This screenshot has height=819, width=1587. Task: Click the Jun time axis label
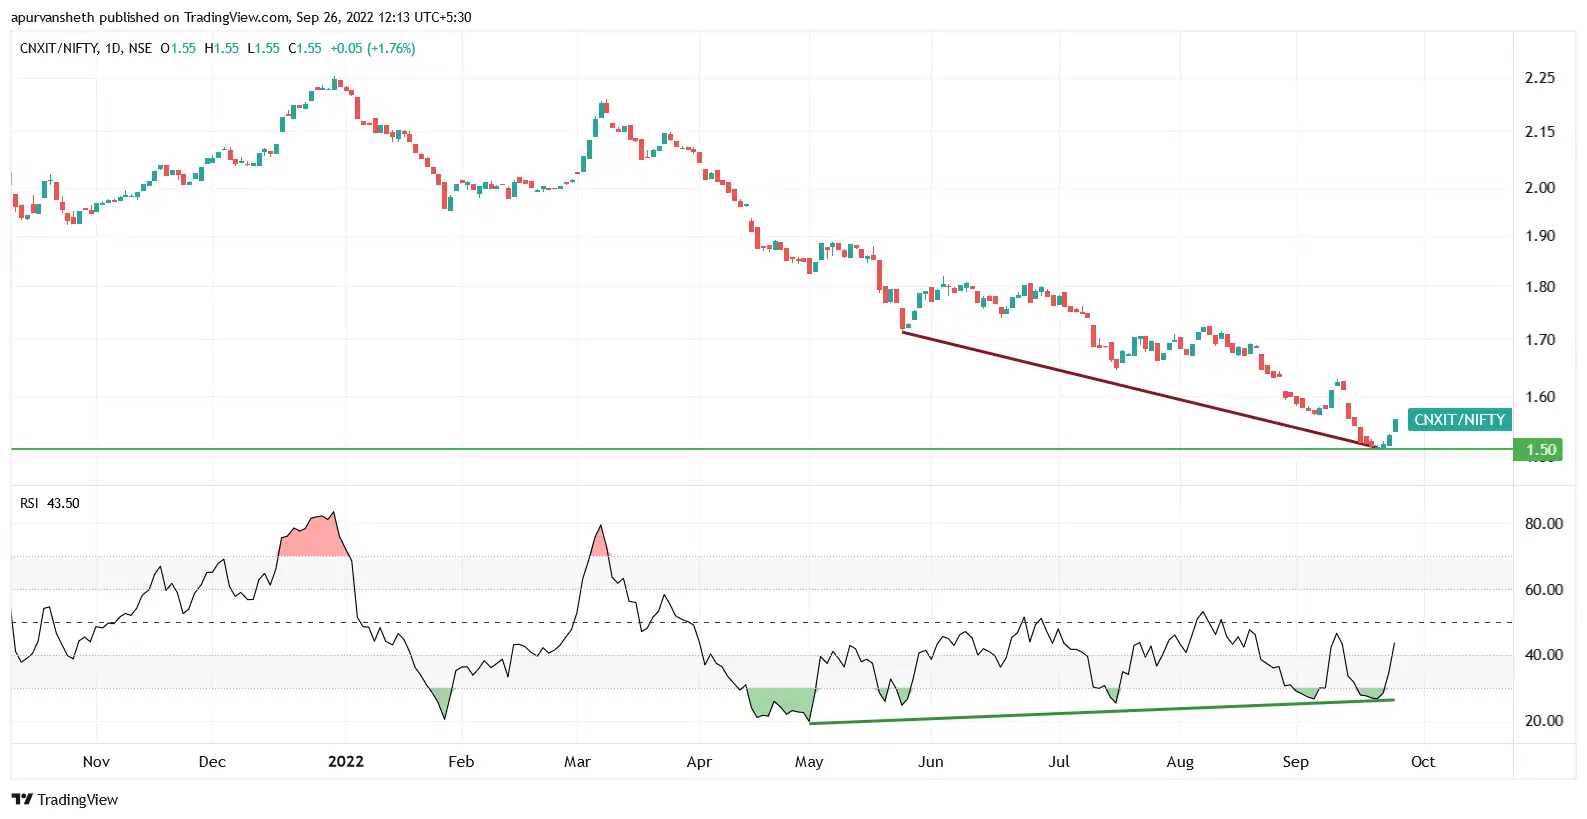pyautogui.click(x=931, y=762)
